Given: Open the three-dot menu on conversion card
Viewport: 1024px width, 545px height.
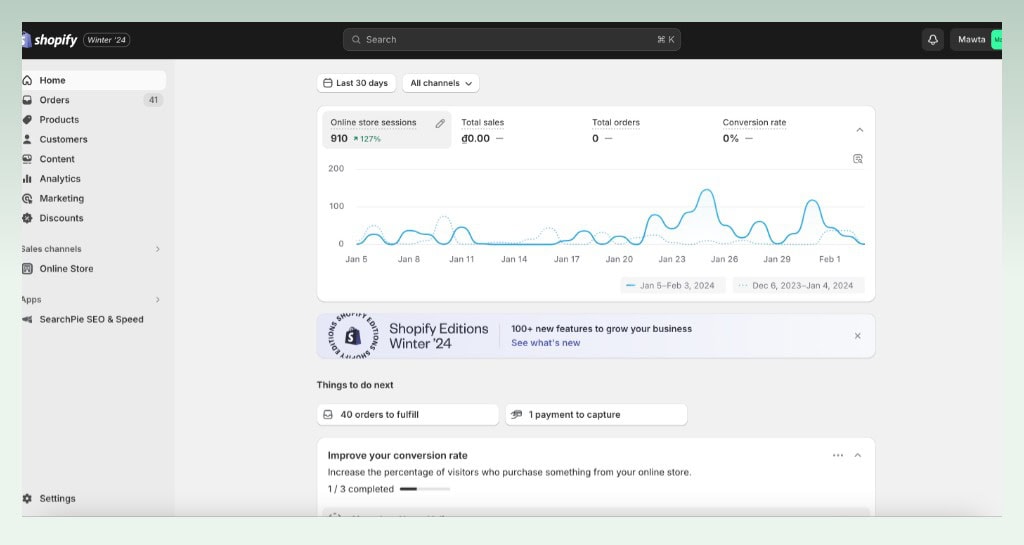Looking at the screenshot, I should [838, 455].
